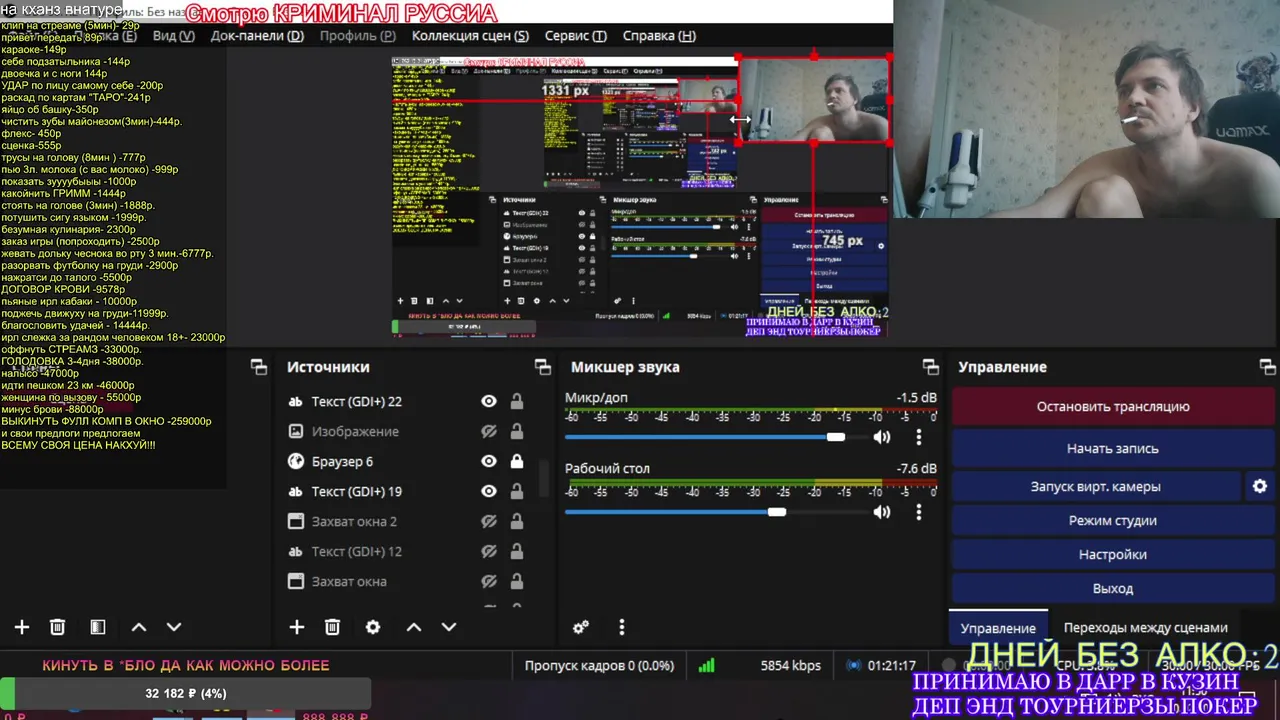This screenshot has height=720, width=1280.
Task: Open scene filters icon in scenes toolbar
Action: click(98, 627)
